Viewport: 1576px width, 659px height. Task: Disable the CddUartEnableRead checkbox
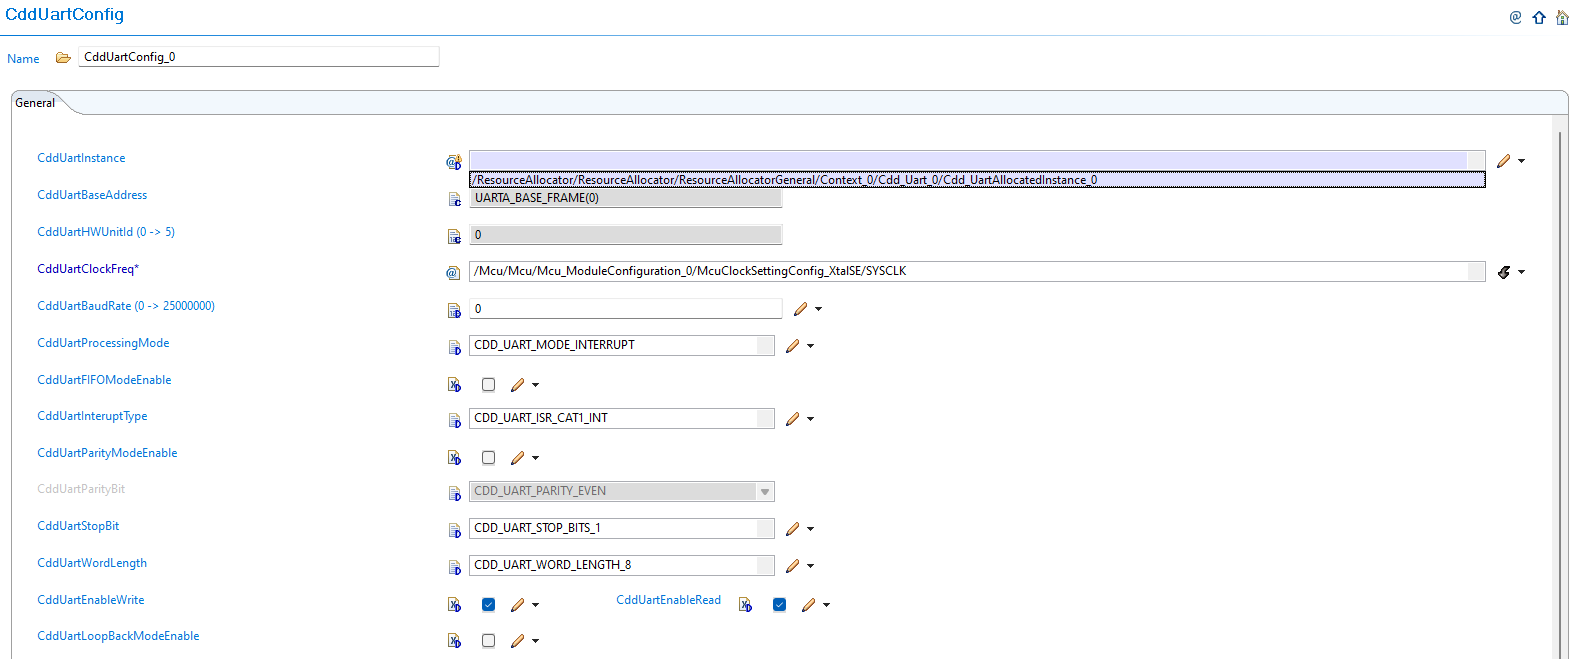[779, 605]
